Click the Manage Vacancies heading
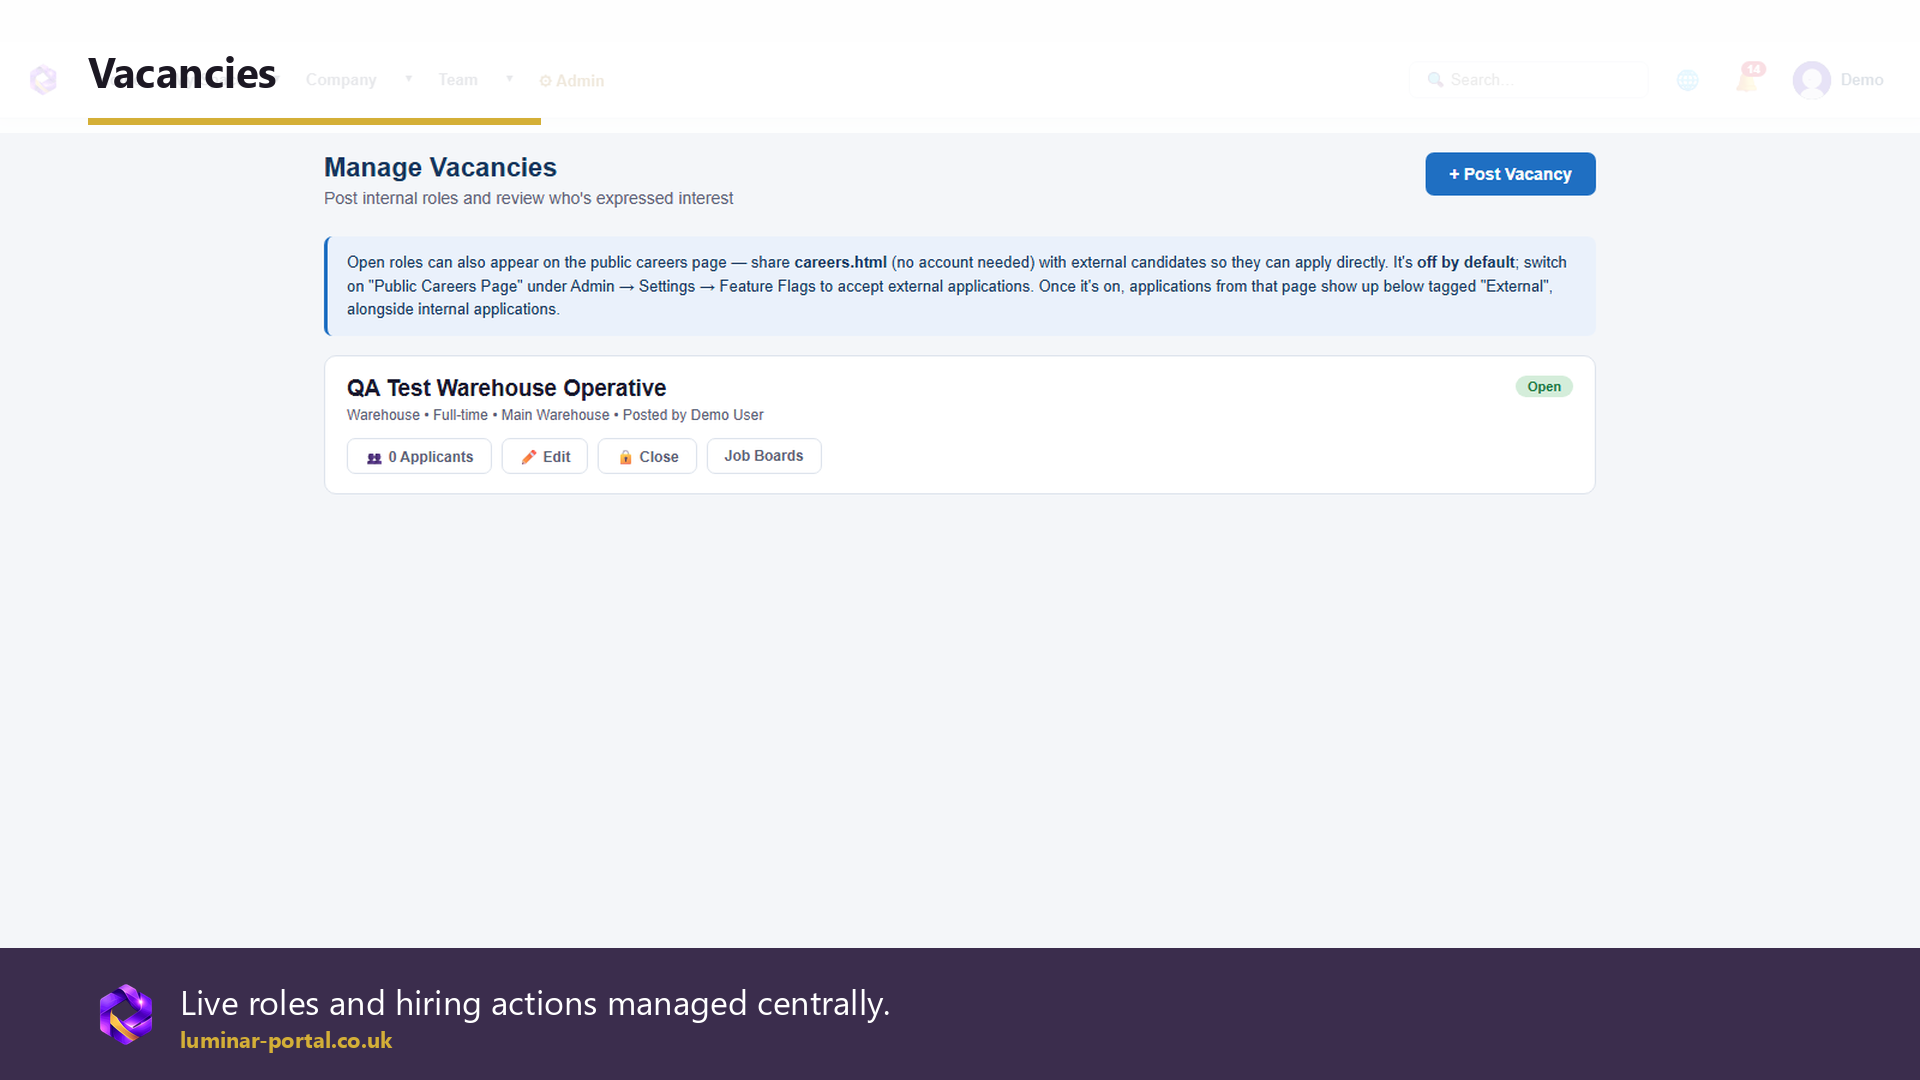The image size is (1920, 1080). point(440,167)
